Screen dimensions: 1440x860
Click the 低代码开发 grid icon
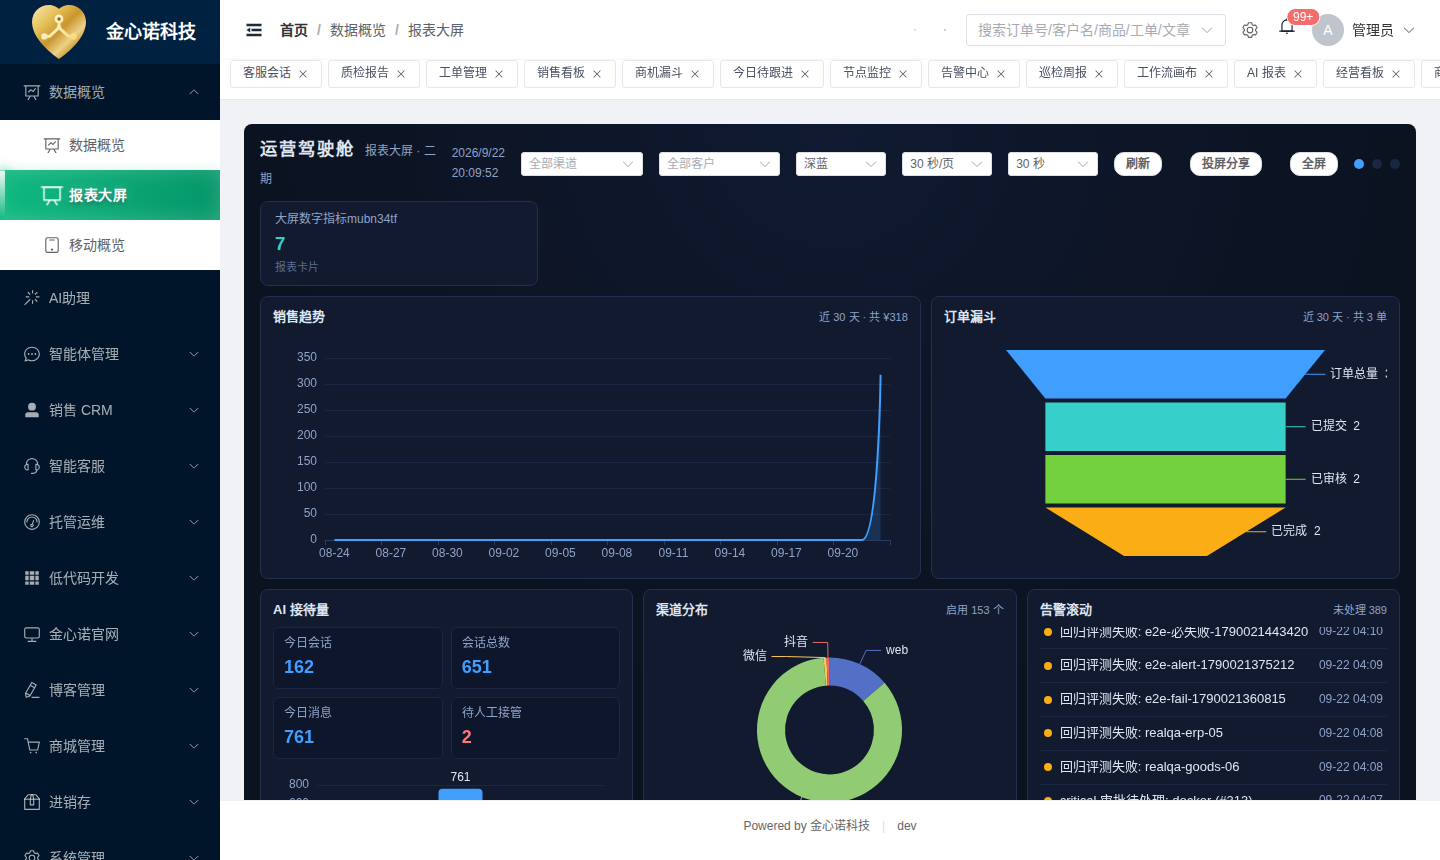[32, 578]
